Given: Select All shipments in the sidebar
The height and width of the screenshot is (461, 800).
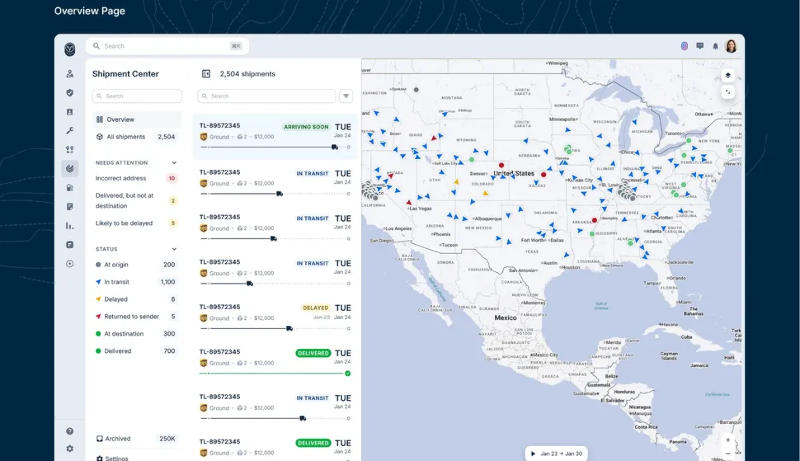Looking at the screenshot, I should tap(137, 137).
